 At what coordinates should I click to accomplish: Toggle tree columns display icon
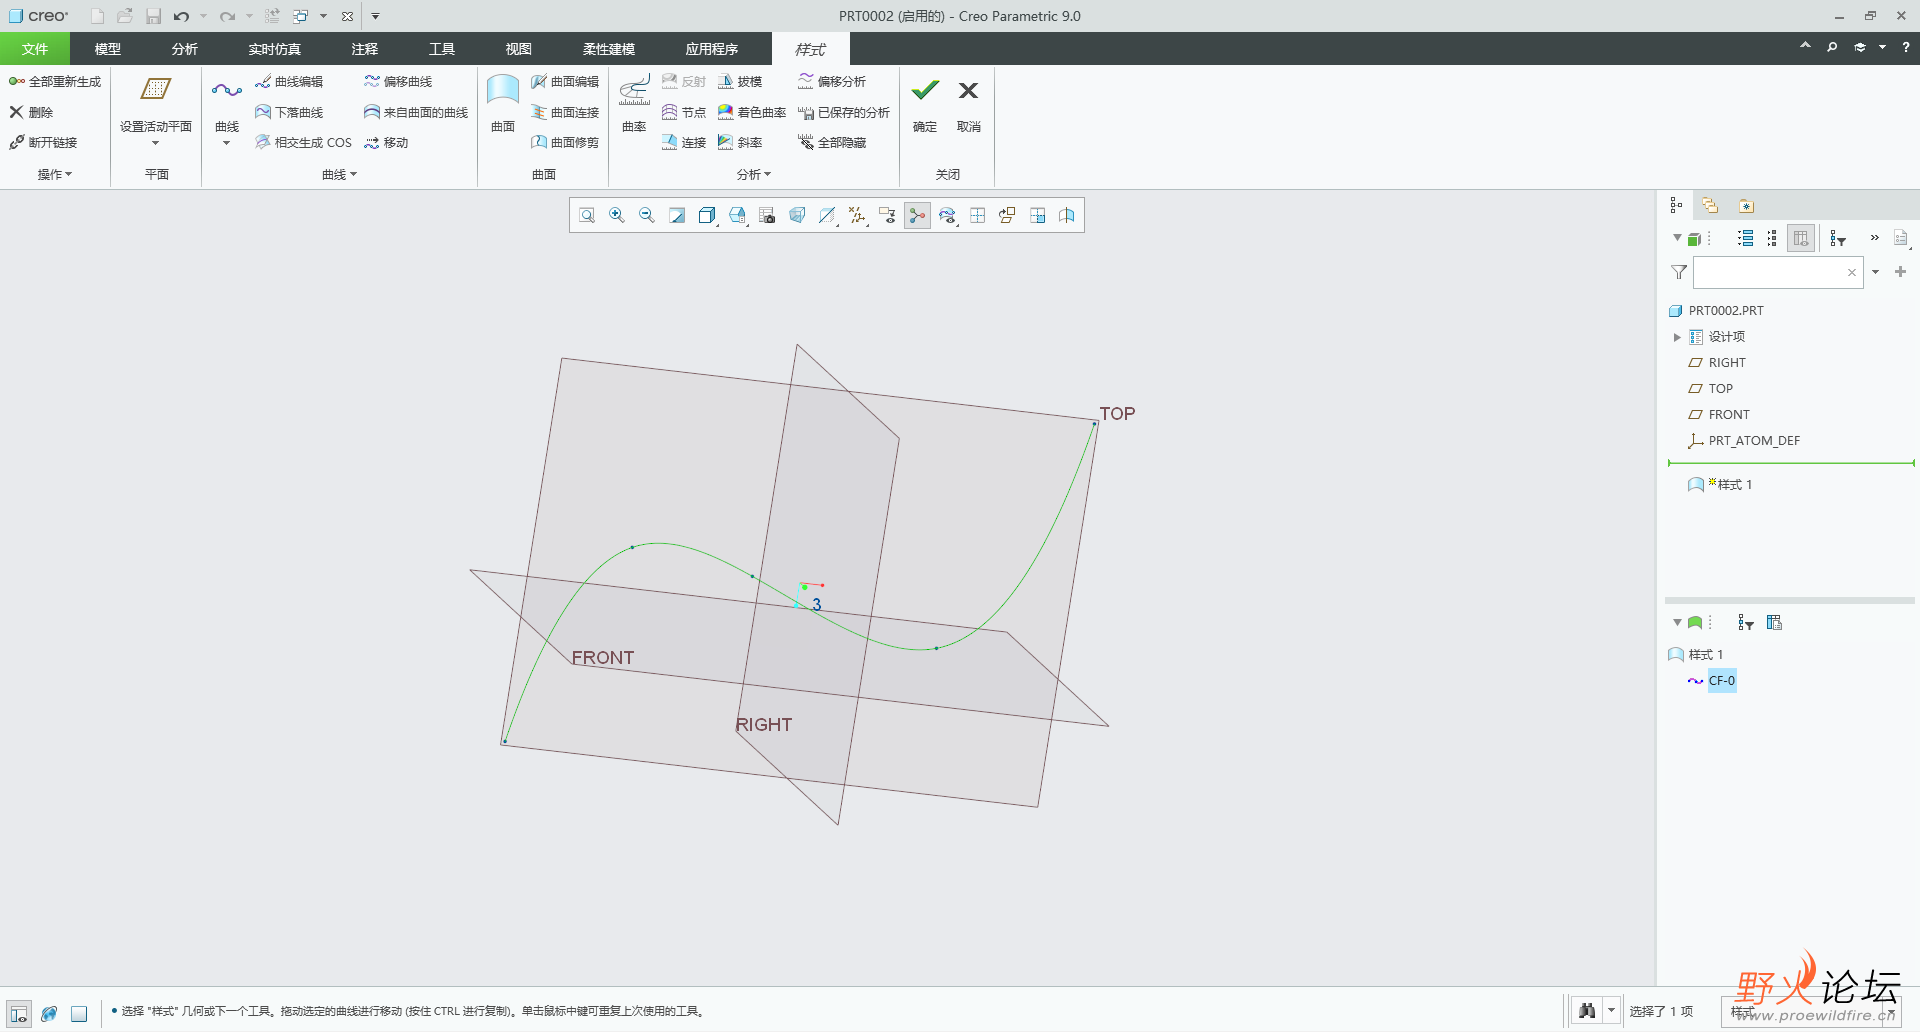click(1801, 238)
